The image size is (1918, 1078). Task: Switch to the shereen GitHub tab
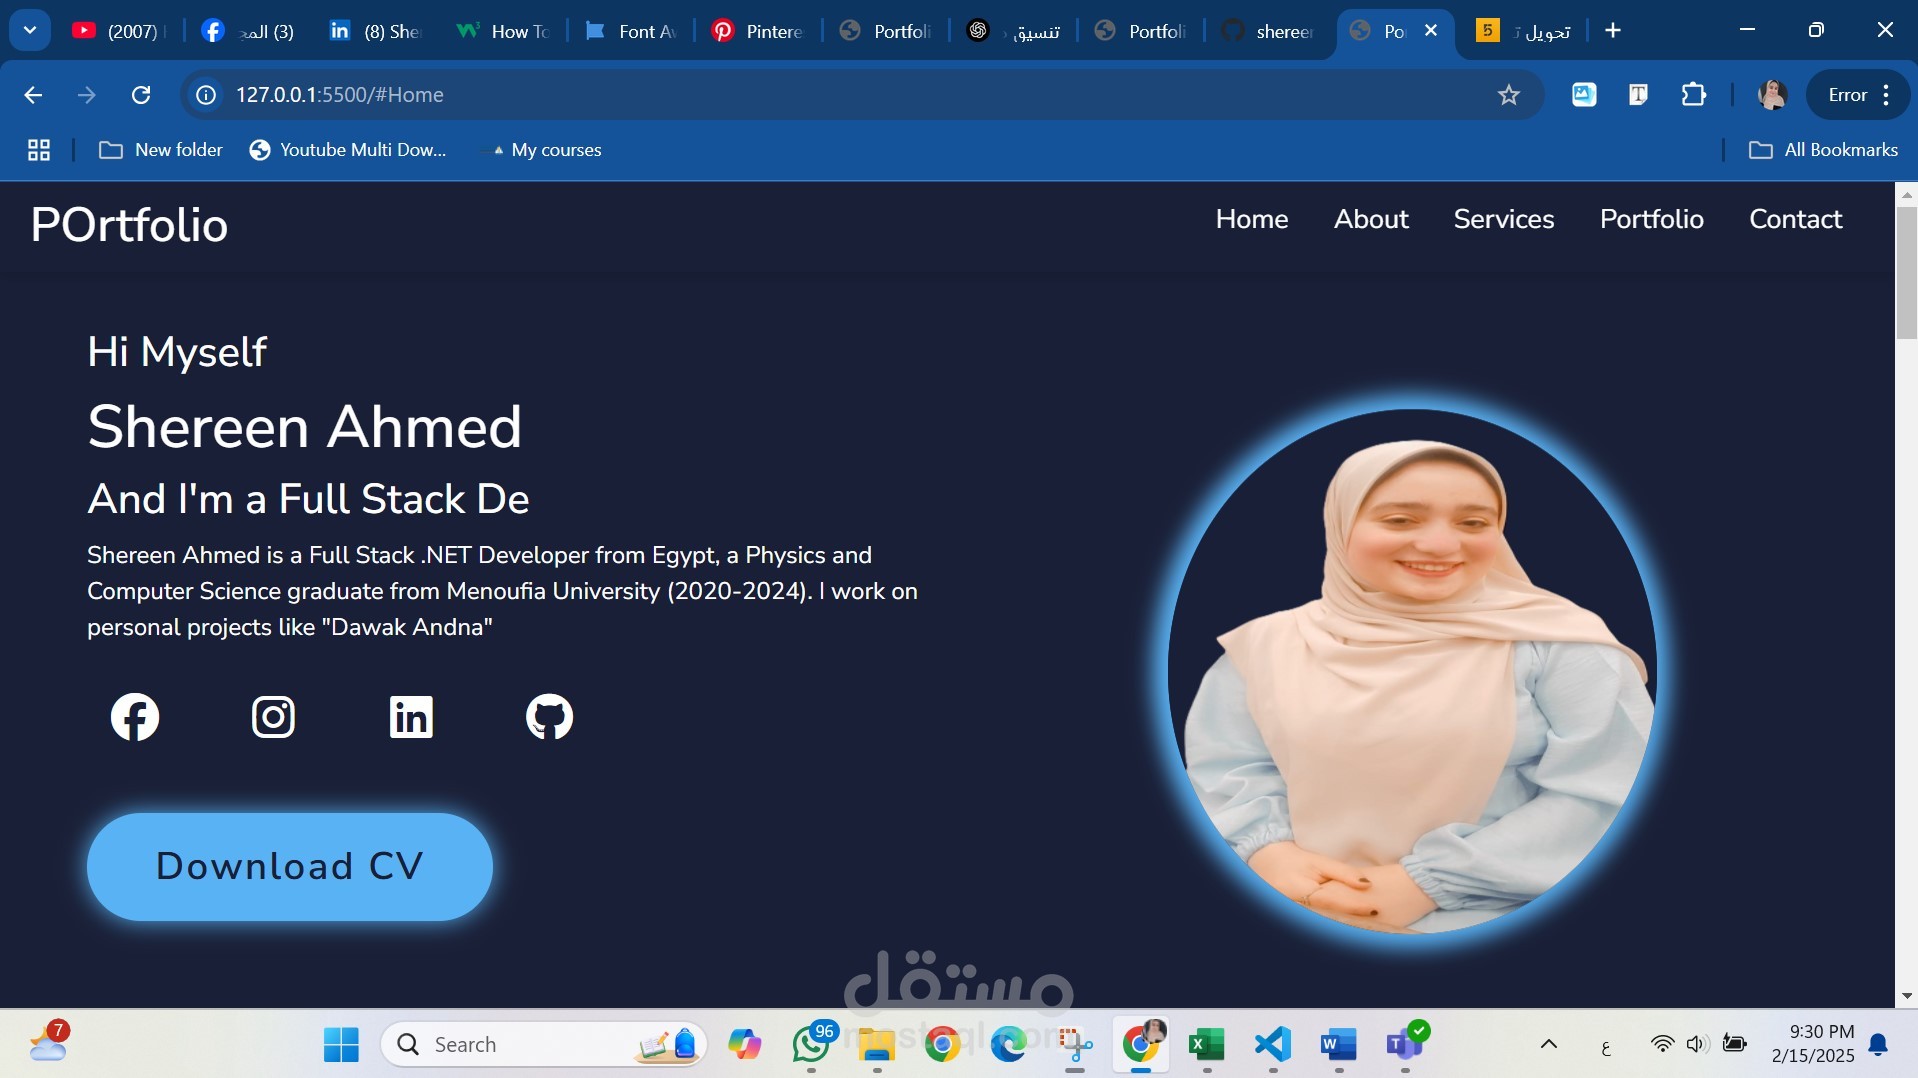click(1268, 31)
